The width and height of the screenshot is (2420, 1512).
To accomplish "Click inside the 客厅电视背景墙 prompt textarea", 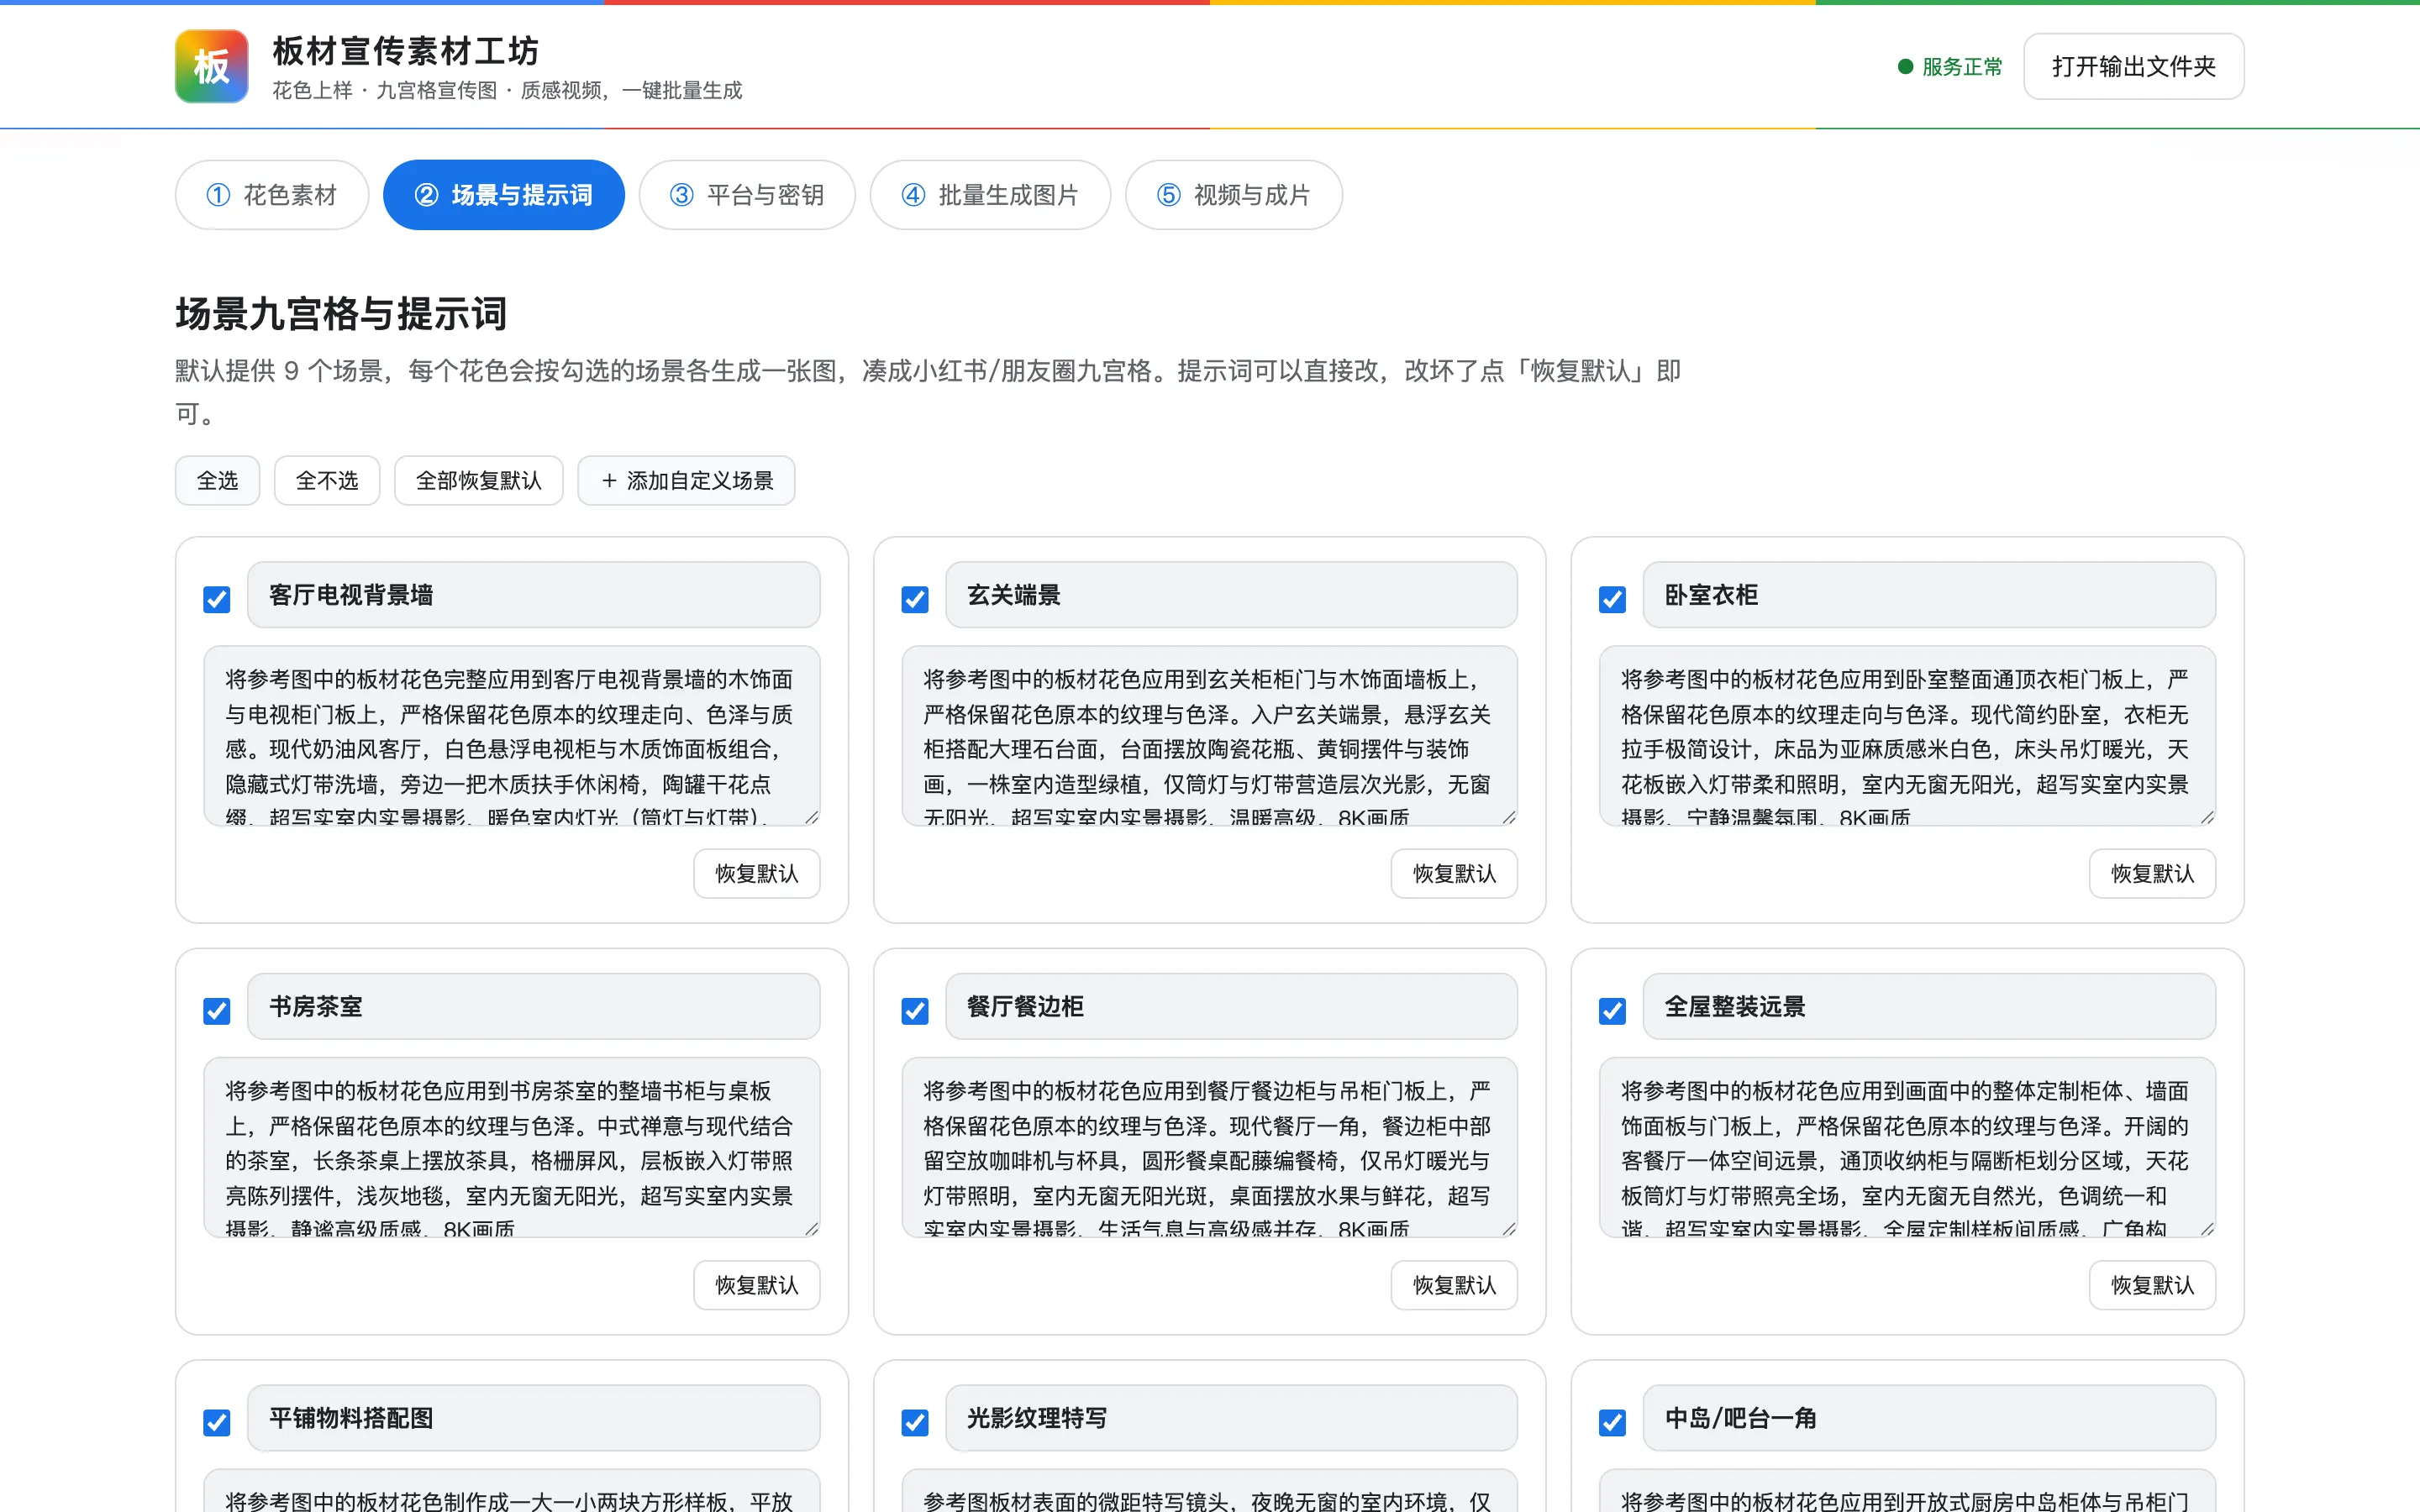I will click(x=512, y=736).
